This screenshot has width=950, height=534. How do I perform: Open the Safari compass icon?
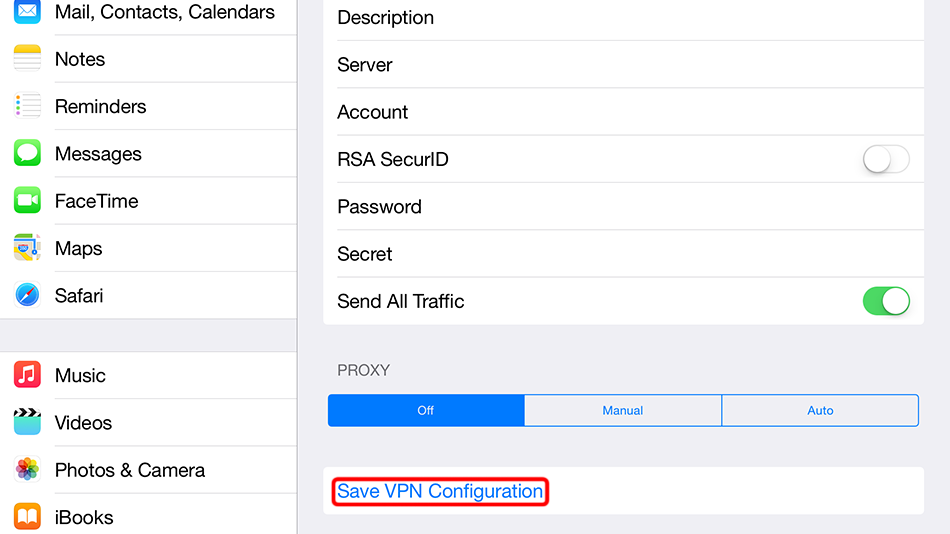click(27, 296)
